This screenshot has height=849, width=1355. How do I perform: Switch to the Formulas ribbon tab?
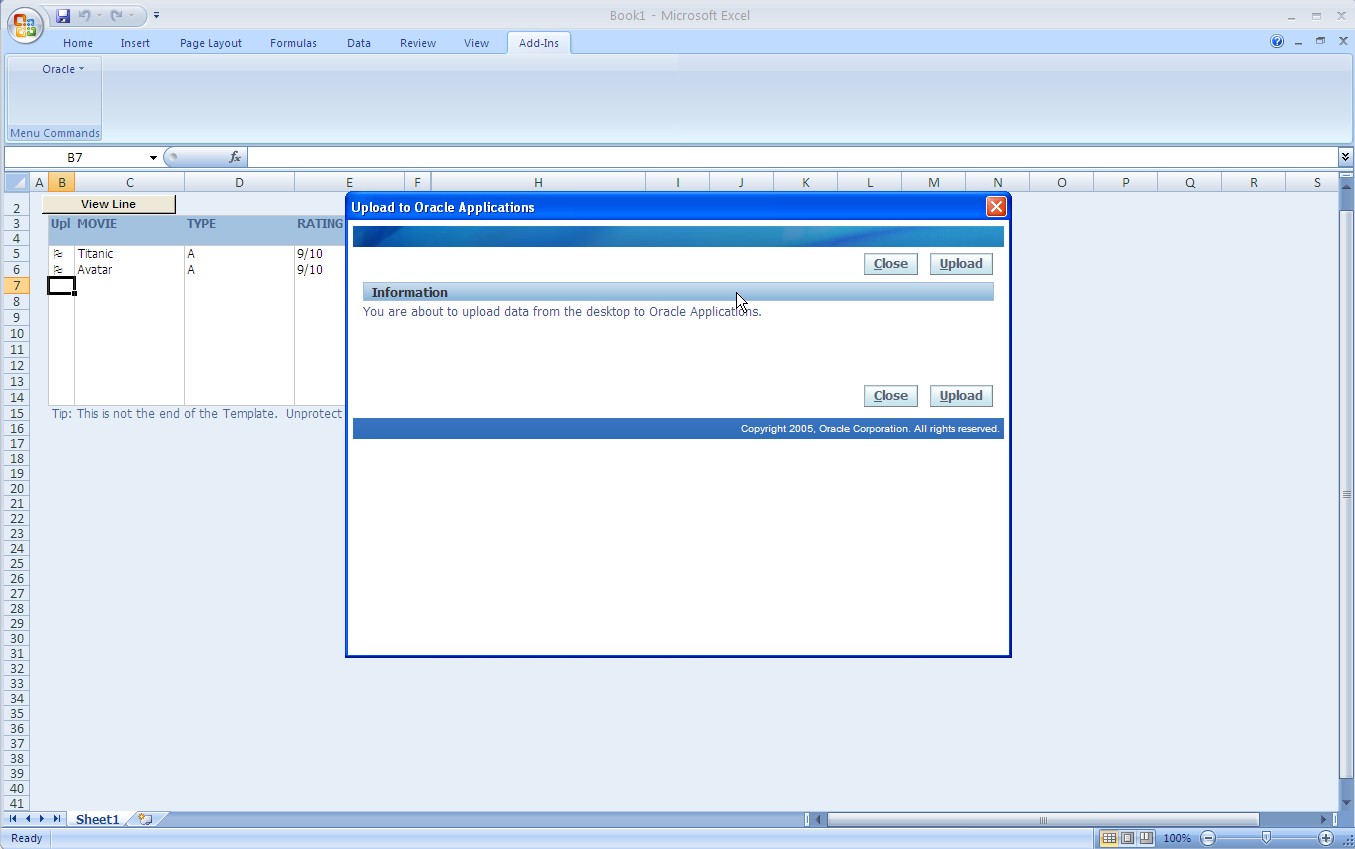coord(293,43)
